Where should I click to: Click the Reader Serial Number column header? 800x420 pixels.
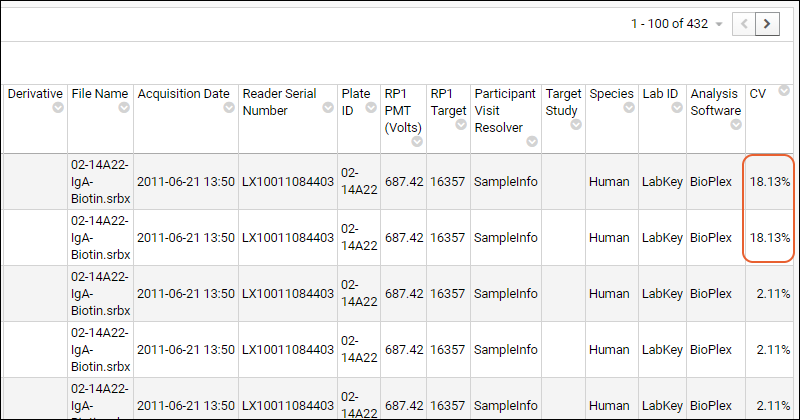click(279, 102)
